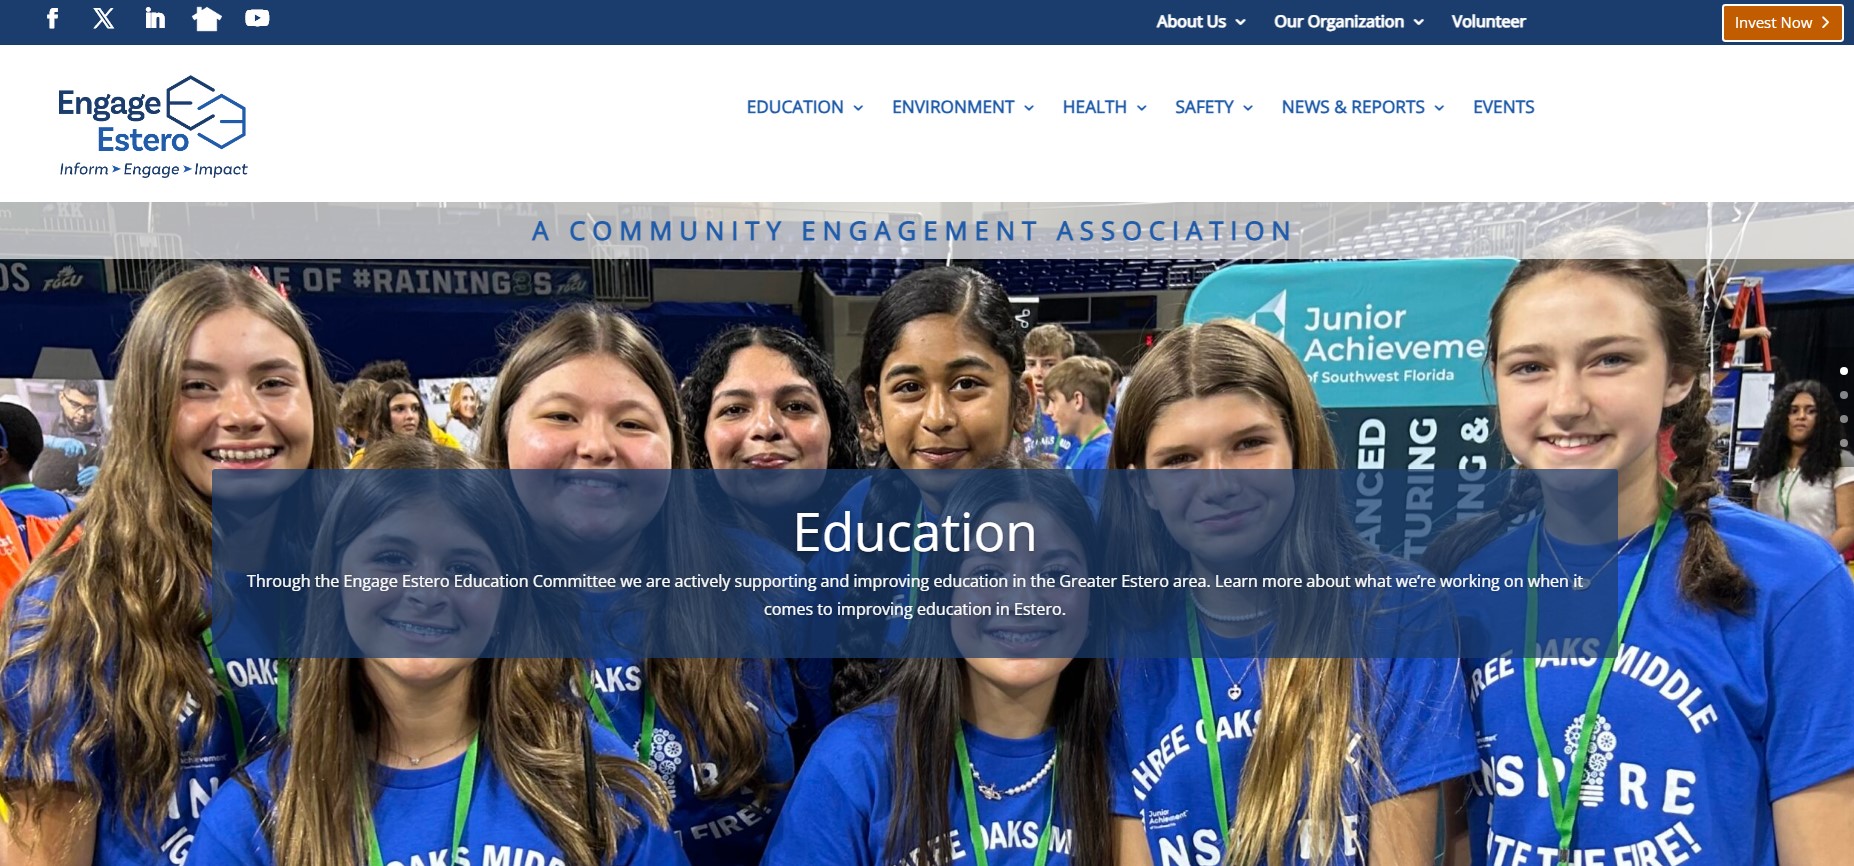Open the X (Twitter) social icon
This screenshot has height=866, width=1854.
pos(104,18)
